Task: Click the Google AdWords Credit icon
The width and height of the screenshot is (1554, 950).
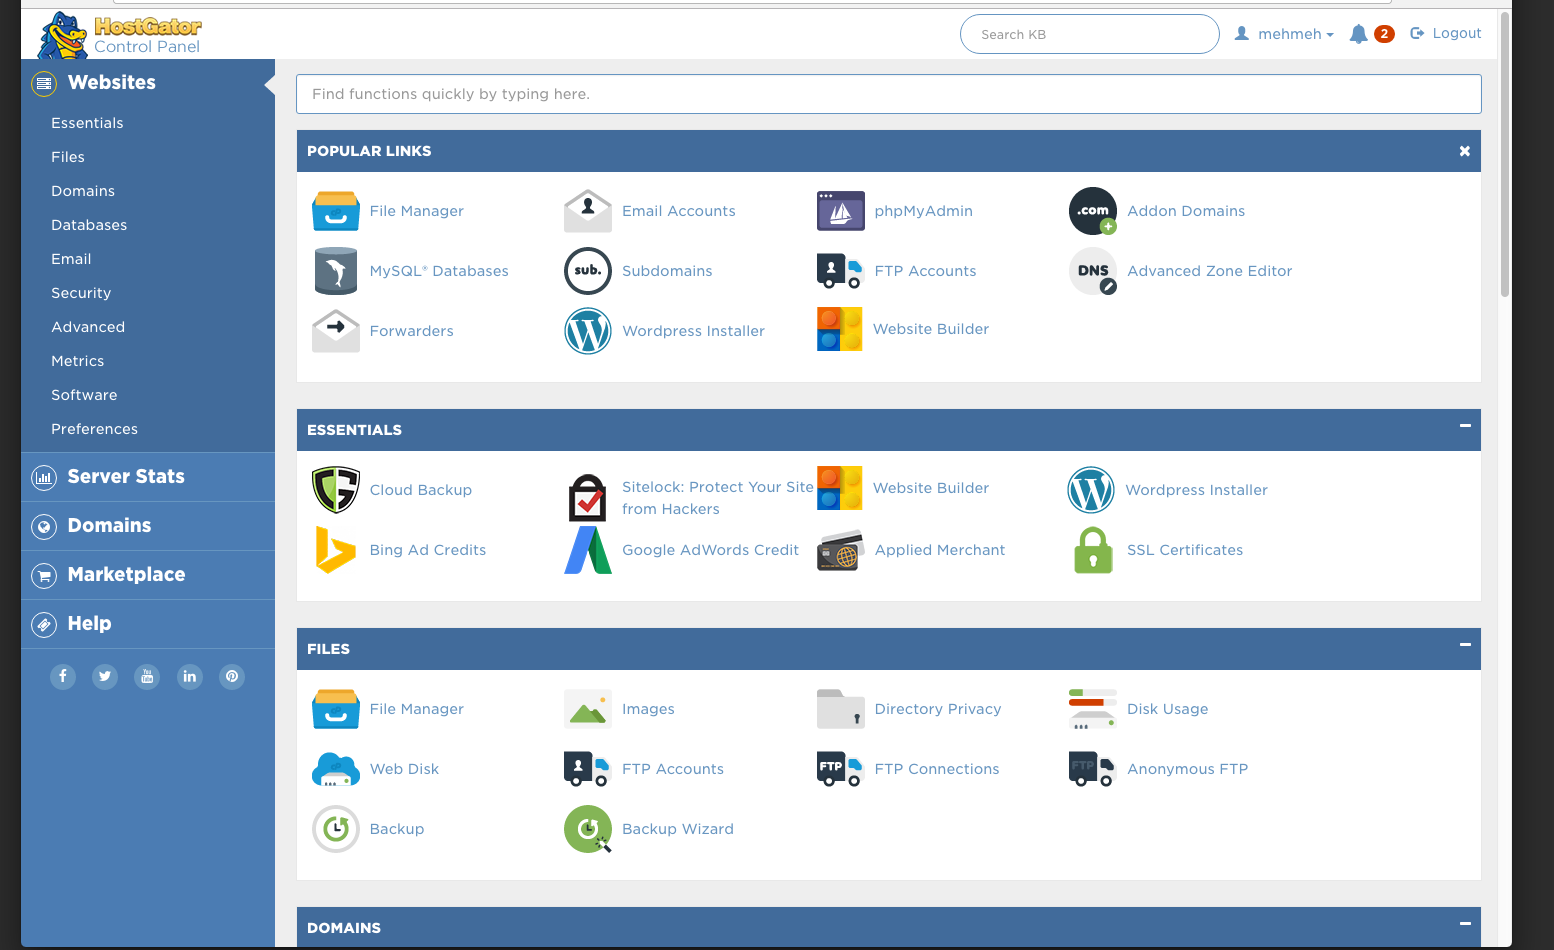Action: (x=587, y=550)
